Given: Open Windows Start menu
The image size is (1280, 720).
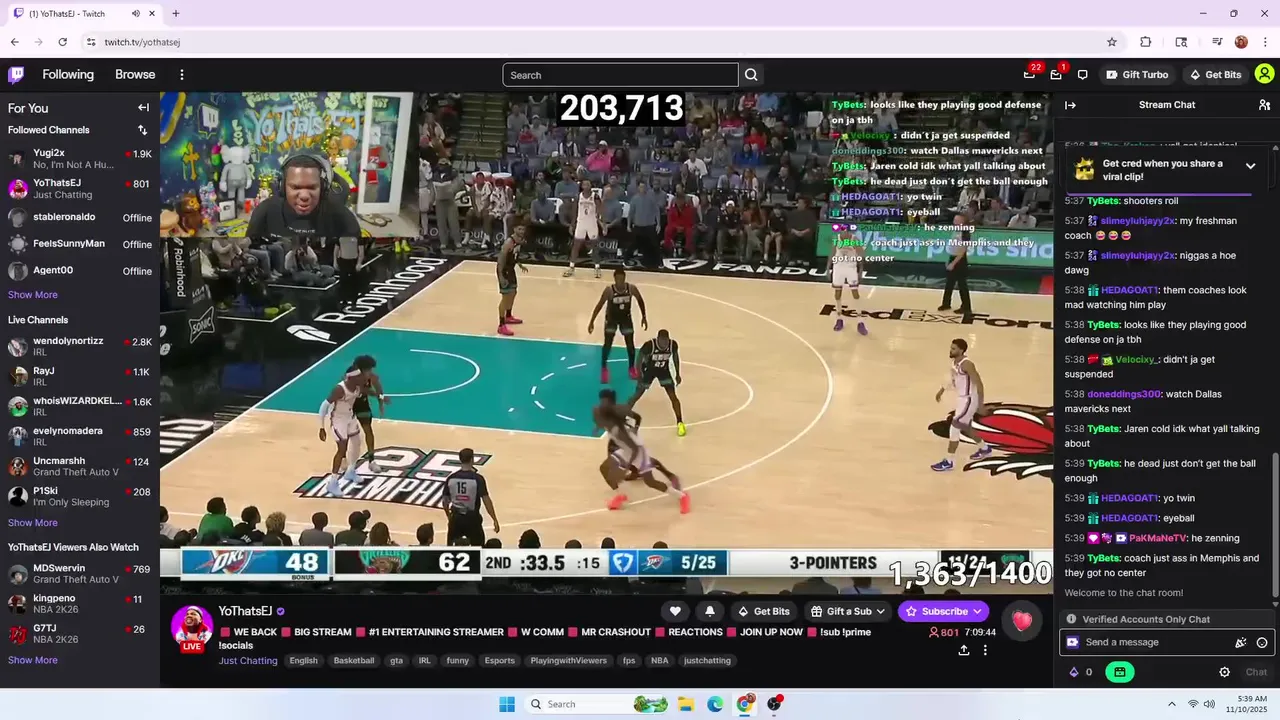Looking at the screenshot, I should (x=507, y=704).
